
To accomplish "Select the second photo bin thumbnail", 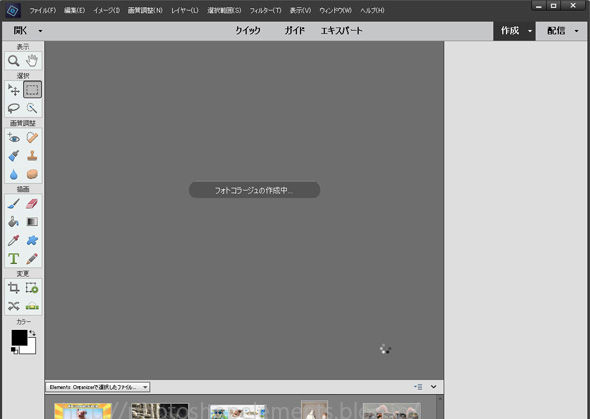I will [x=160, y=411].
